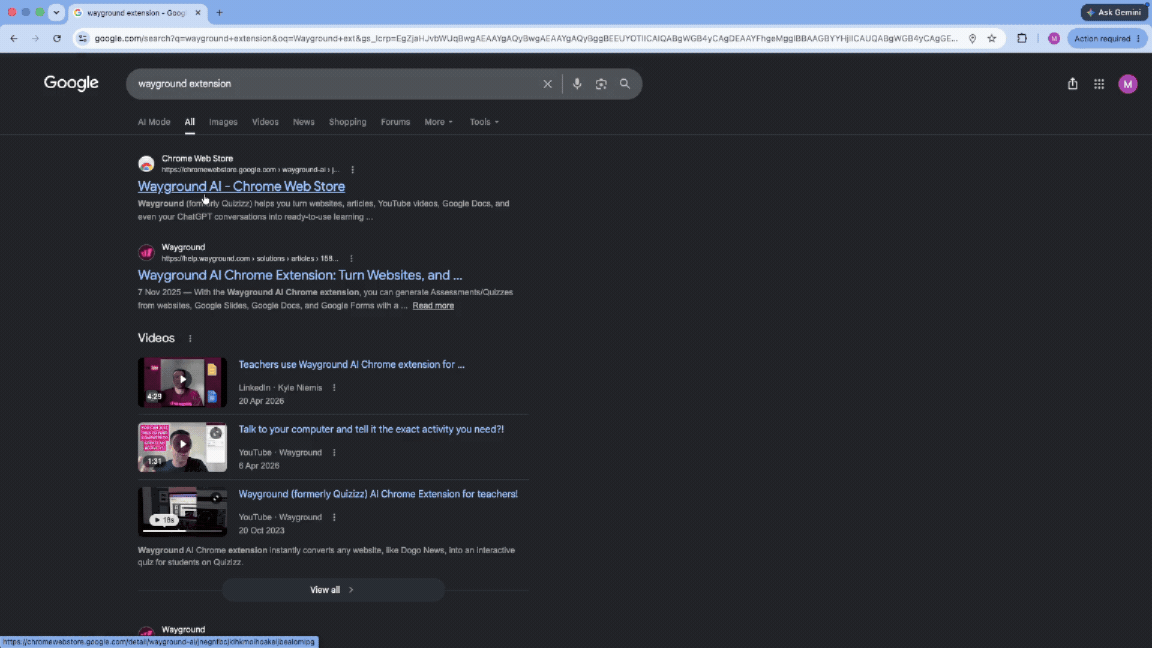
Task: Submit search with magnifier icon
Action: (624, 84)
